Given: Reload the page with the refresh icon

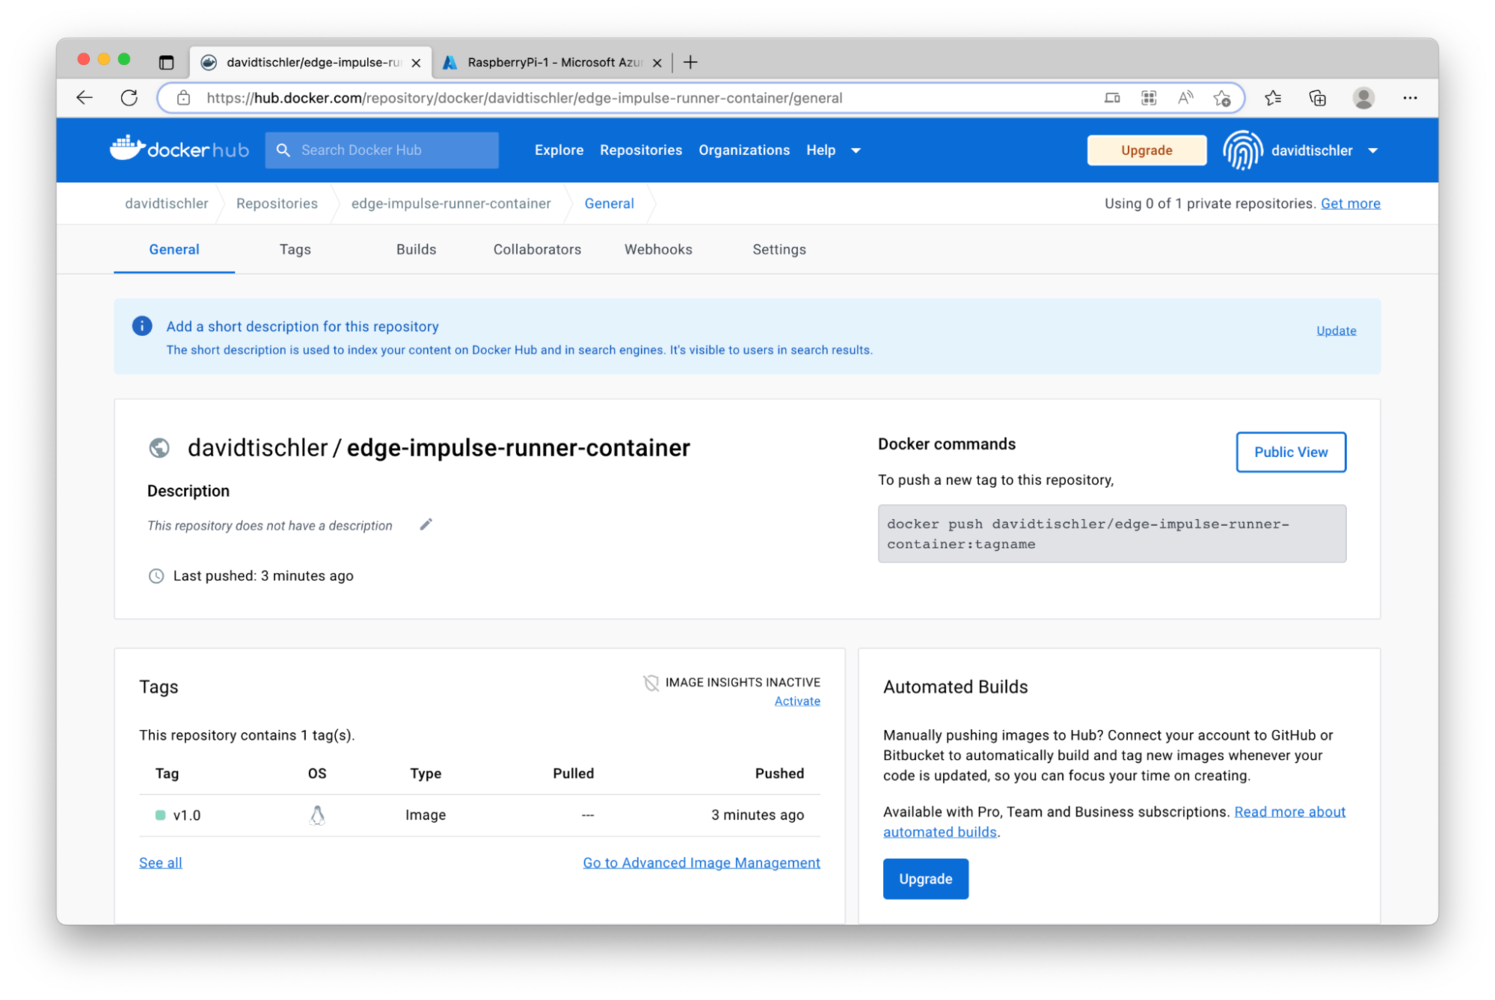Looking at the screenshot, I should (x=129, y=98).
